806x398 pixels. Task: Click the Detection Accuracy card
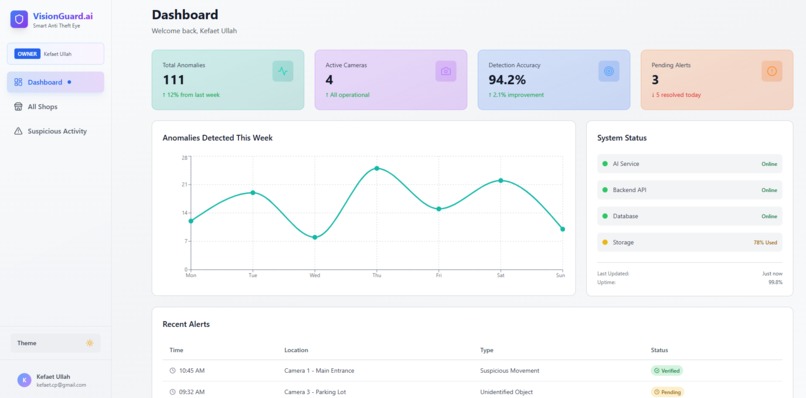click(x=554, y=80)
